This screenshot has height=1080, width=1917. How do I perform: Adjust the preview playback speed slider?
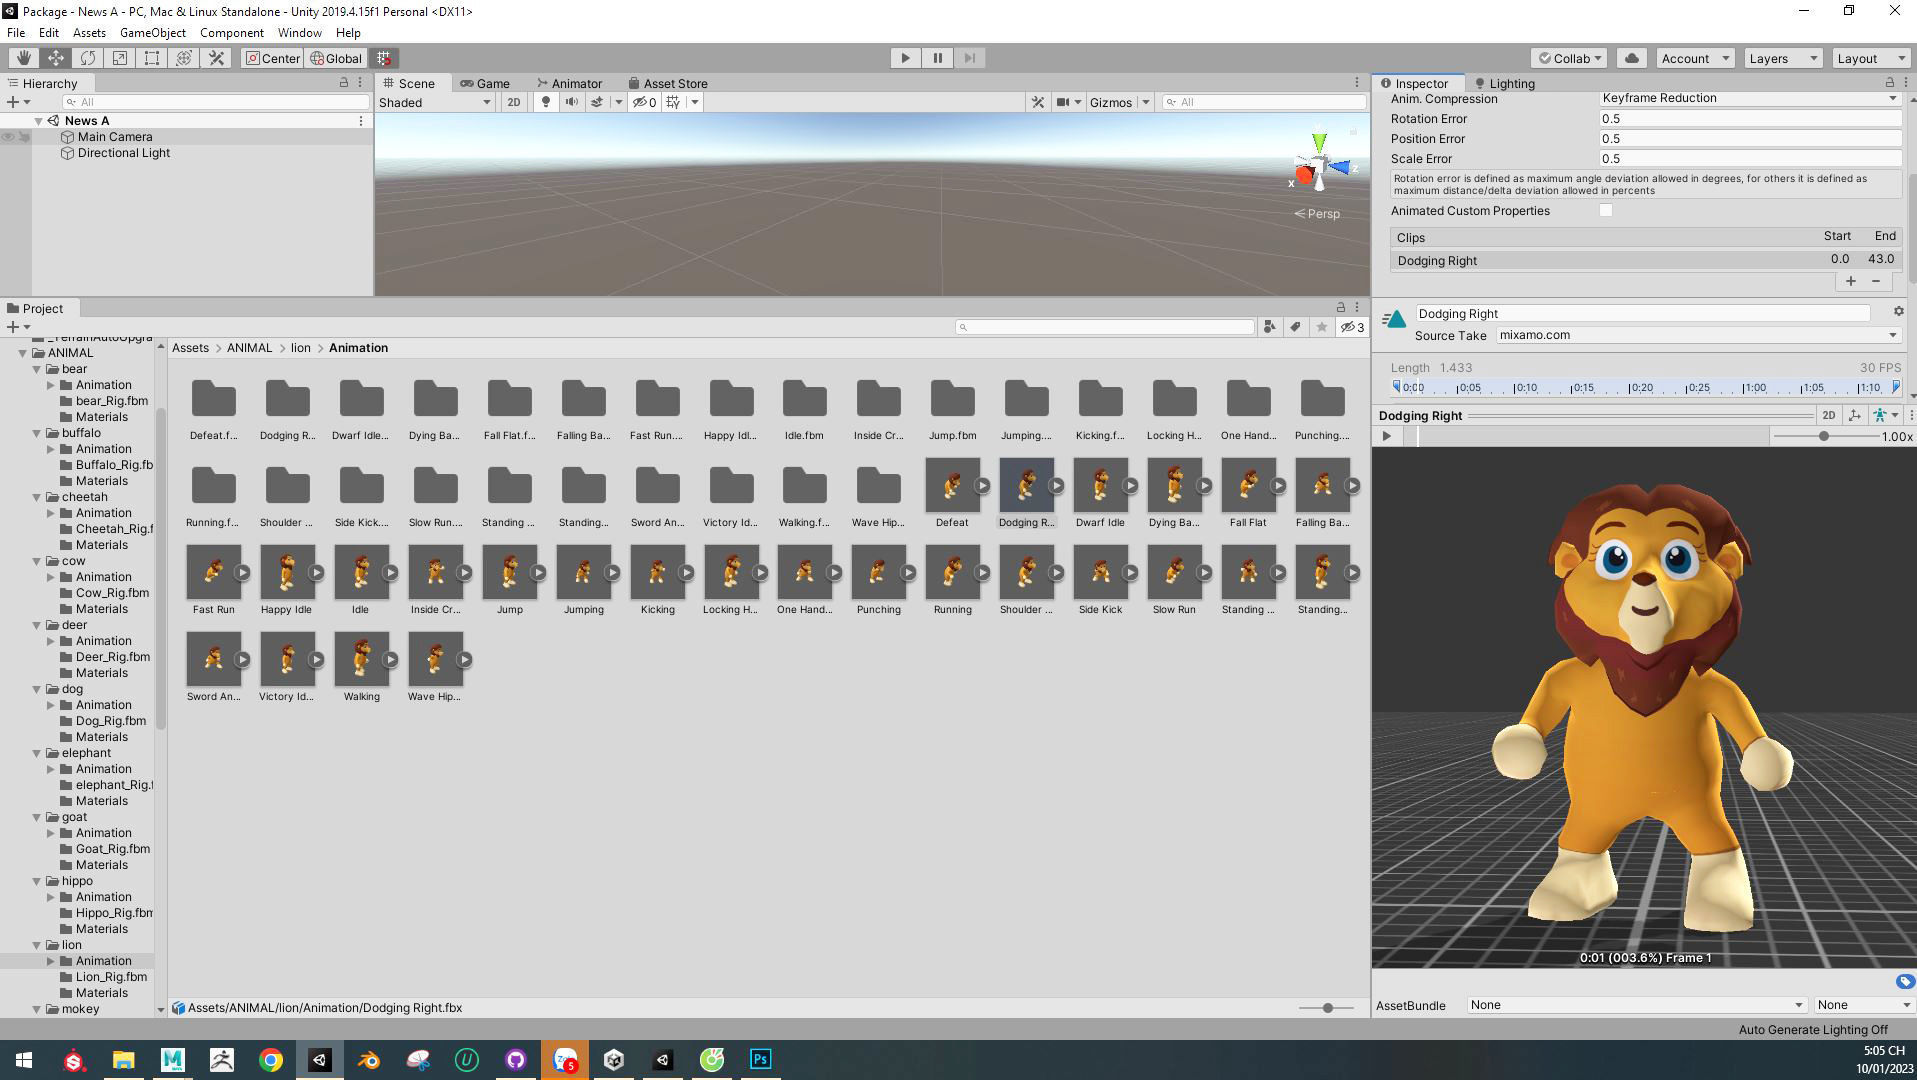[x=1824, y=436]
